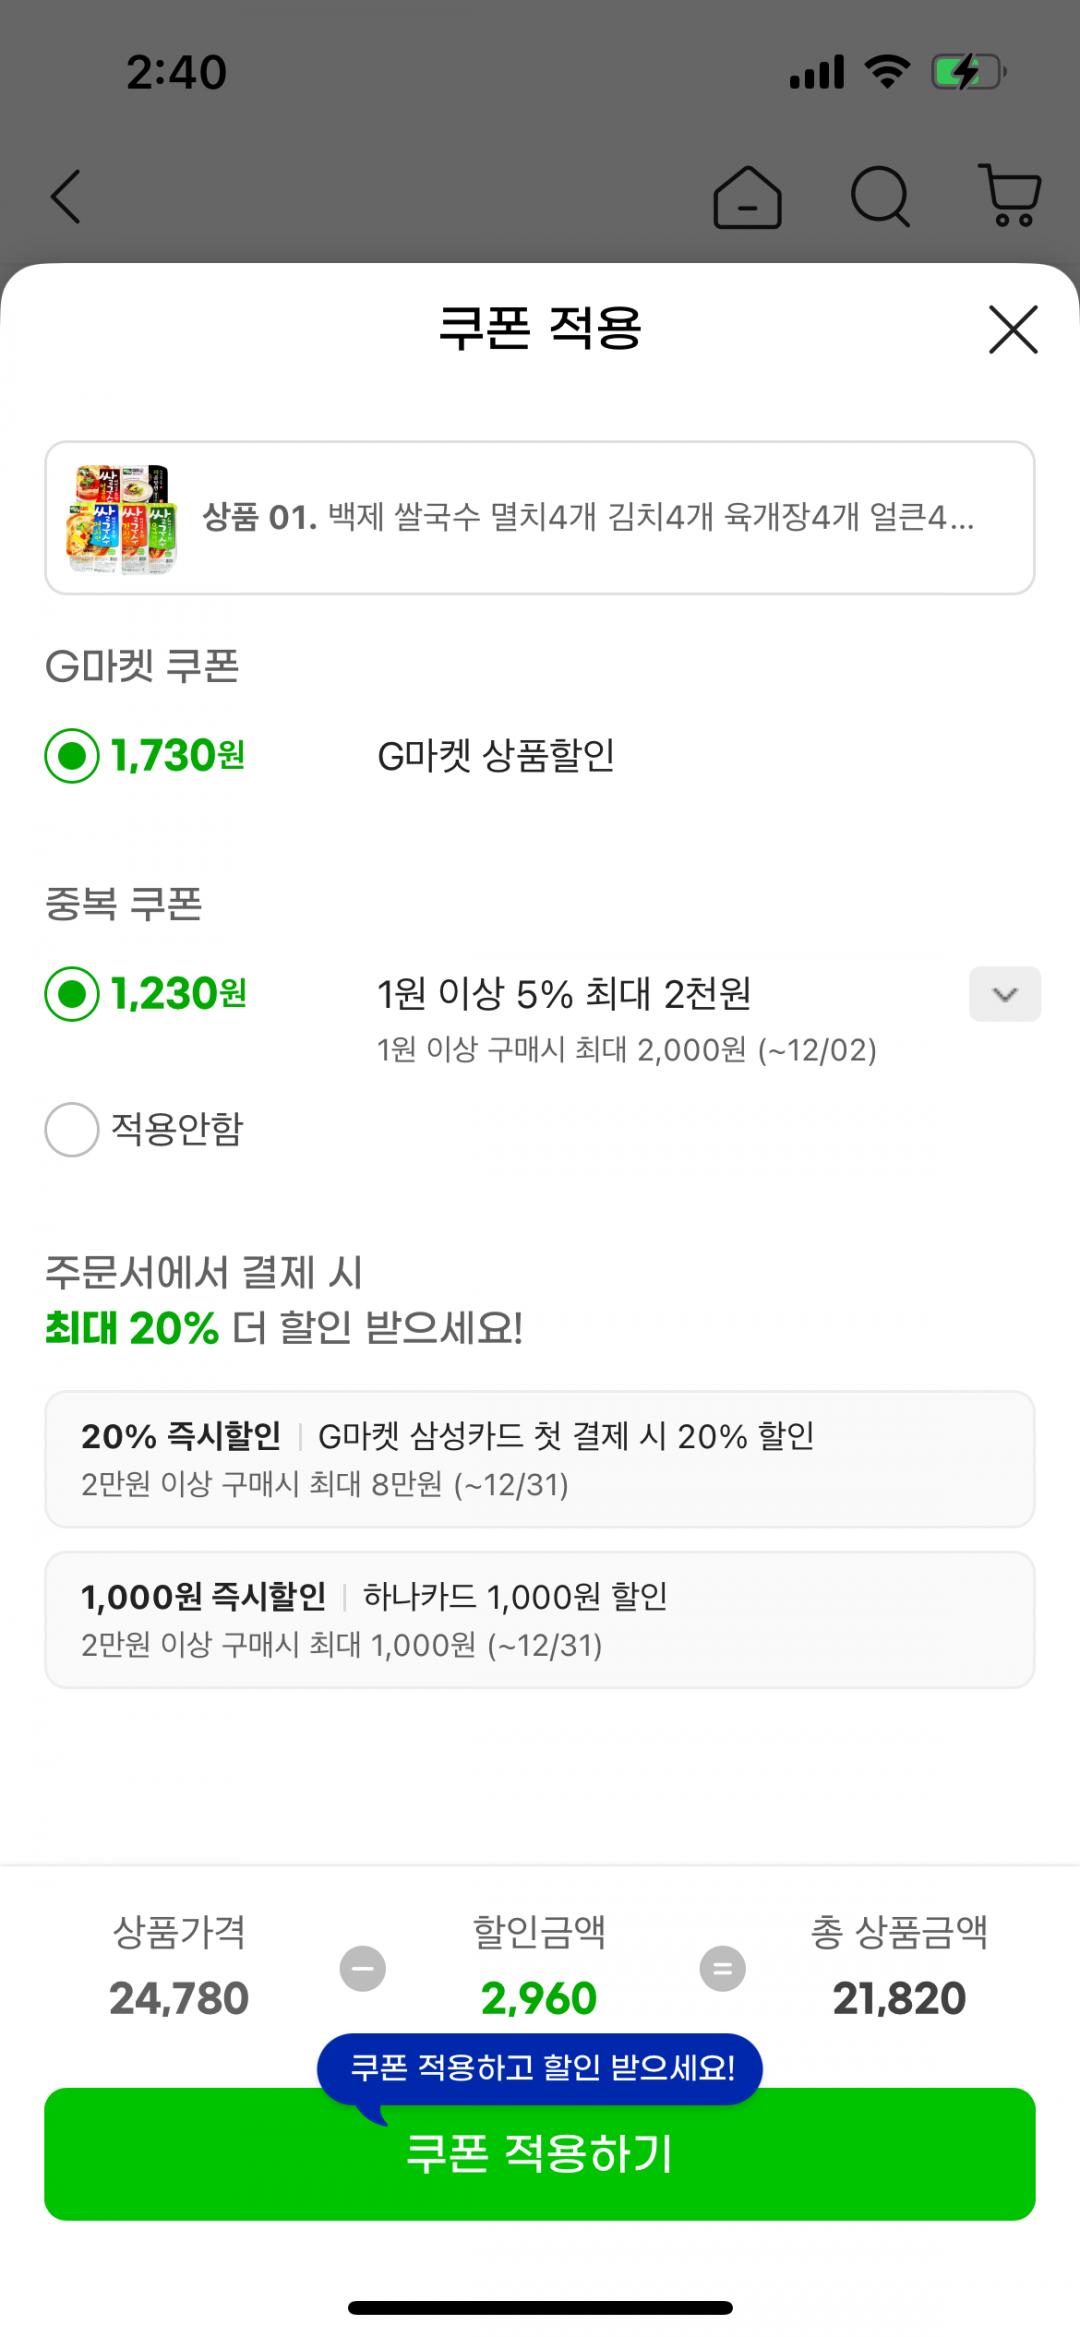Open 삼성카드 20% 즉시할인 offer

click(x=540, y=1459)
